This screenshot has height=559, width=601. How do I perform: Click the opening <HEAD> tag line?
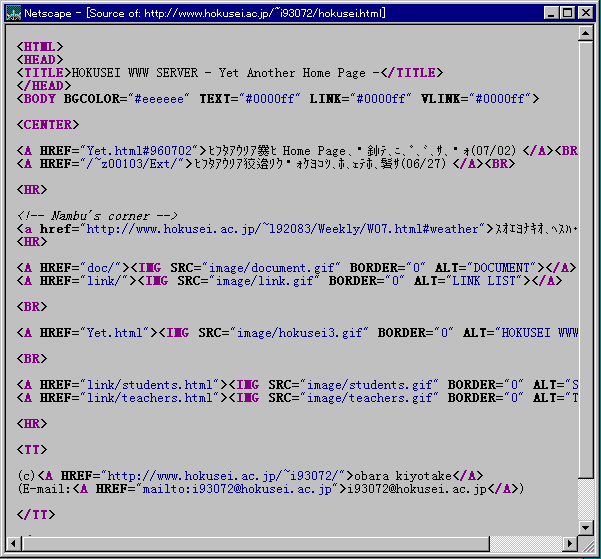(x=39, y=60)
